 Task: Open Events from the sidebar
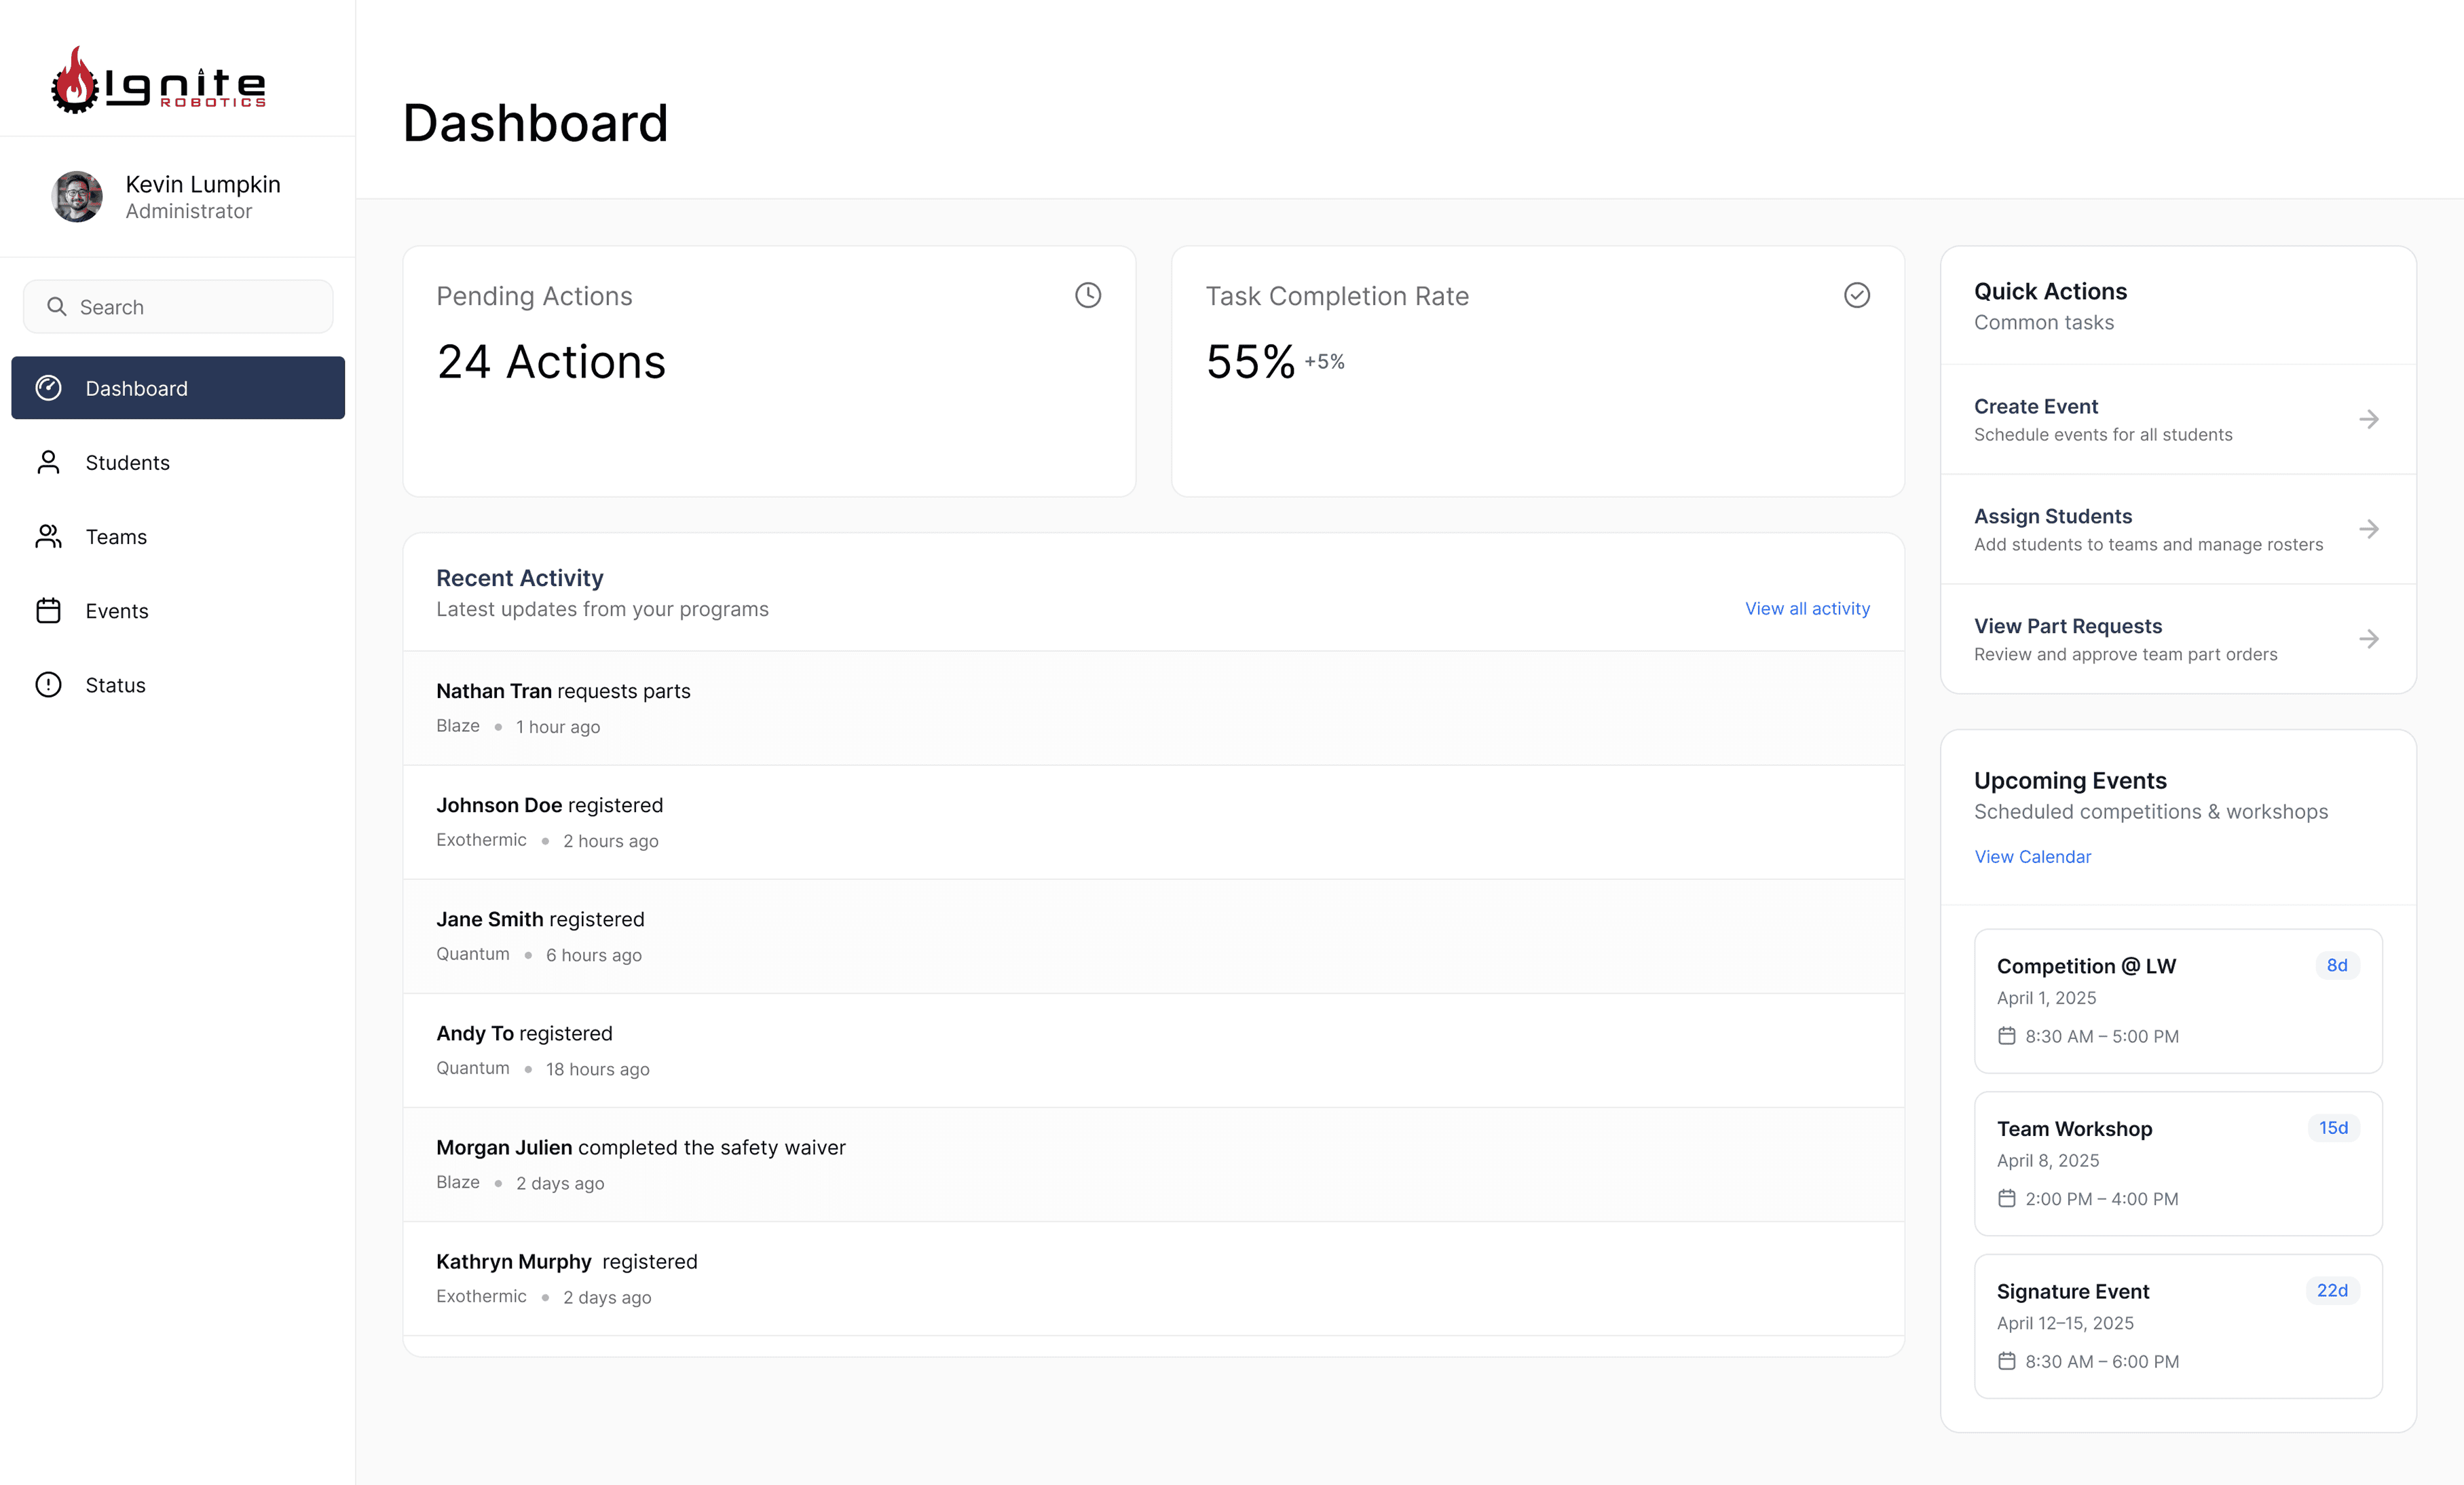point(116,611)
